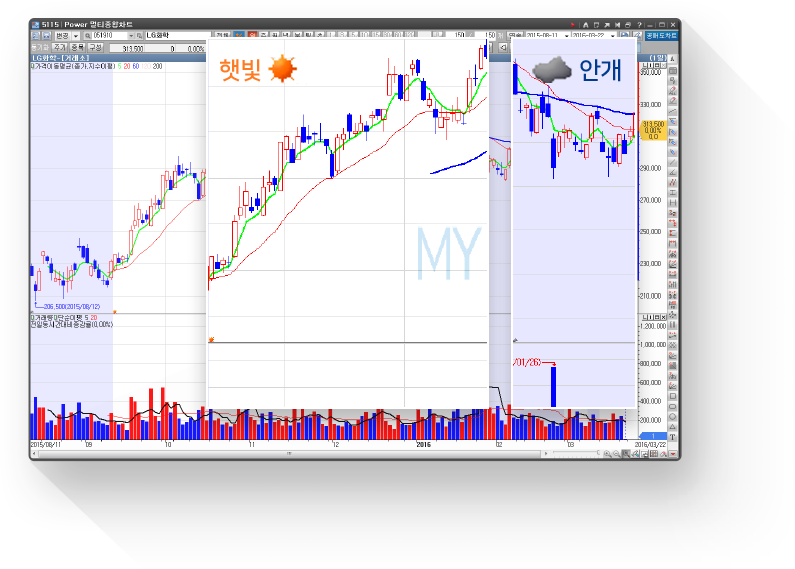Click the red play arrow in title bar
Viewport: 795px width, 569px height.
(x=572, y=24)
